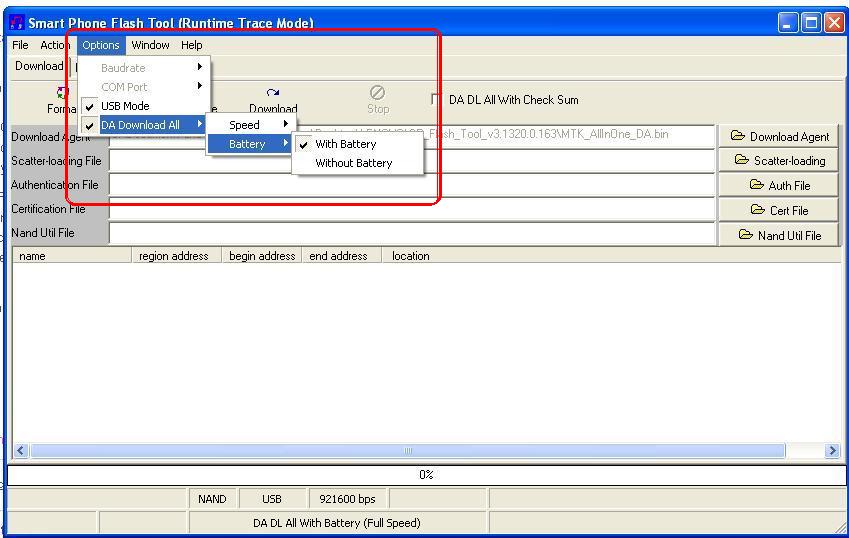The width and height of the screenshot is (849, 538).
Task: Open the Window menu
Action: [x=151, y=45]
